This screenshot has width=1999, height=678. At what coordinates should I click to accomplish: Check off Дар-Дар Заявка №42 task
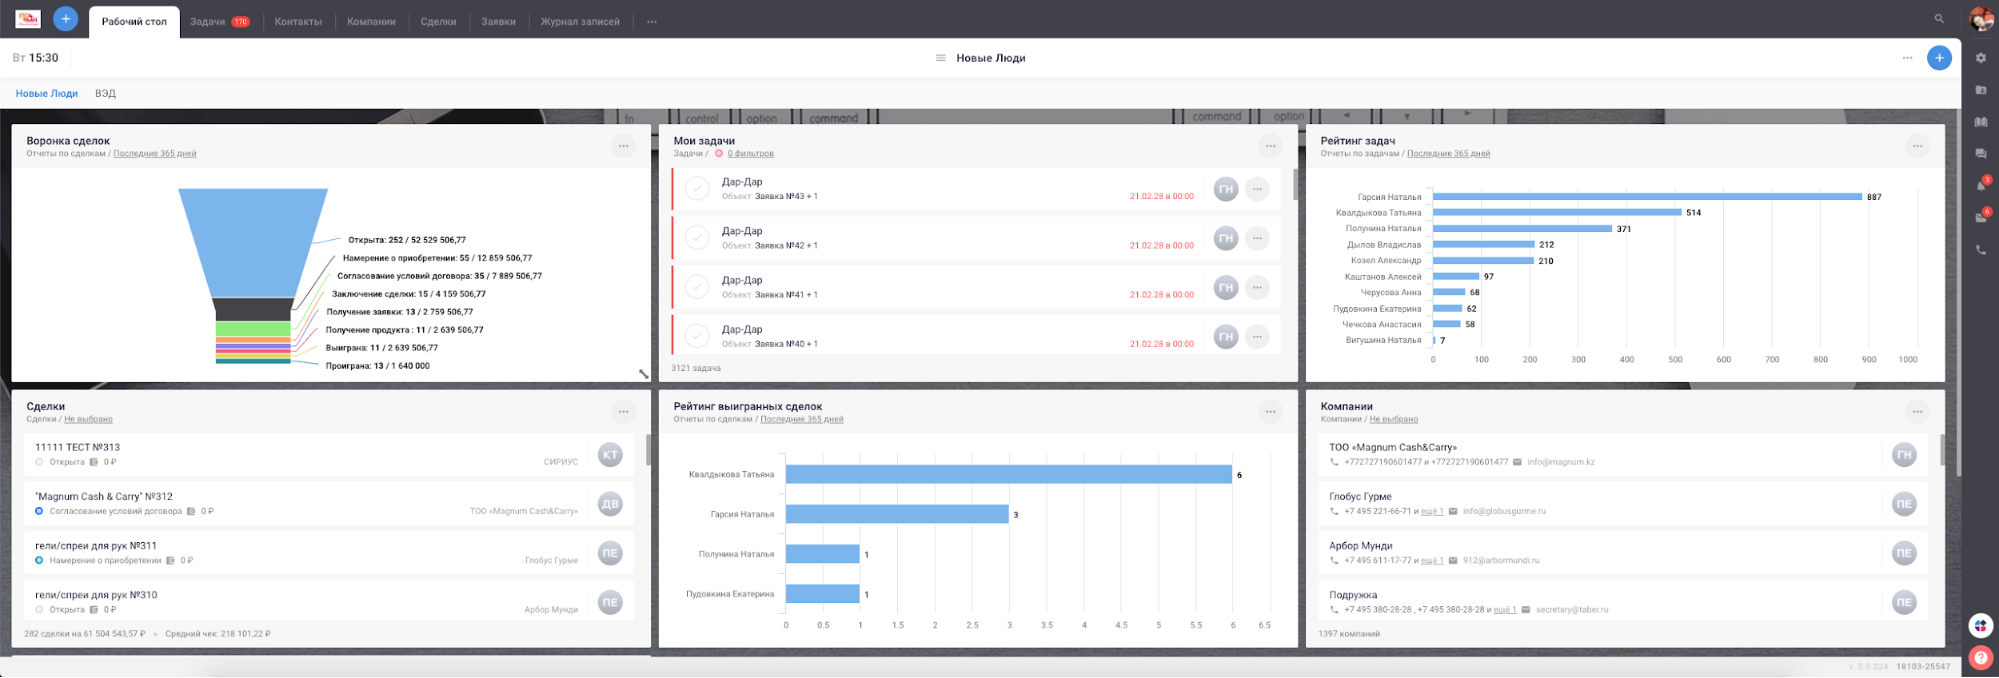(x=697, y=238)
